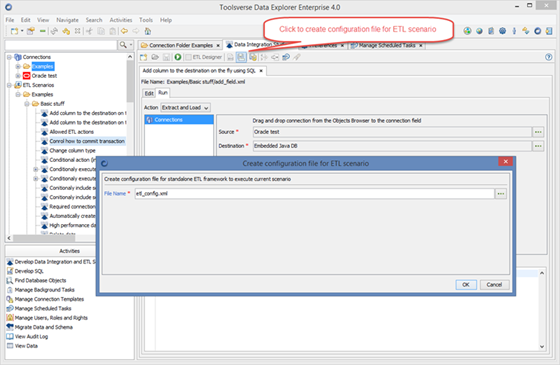The width and height of the screenshot is (560, 365).
Task: Collapse the Basic stuff folder node
Action: point(27,104)
